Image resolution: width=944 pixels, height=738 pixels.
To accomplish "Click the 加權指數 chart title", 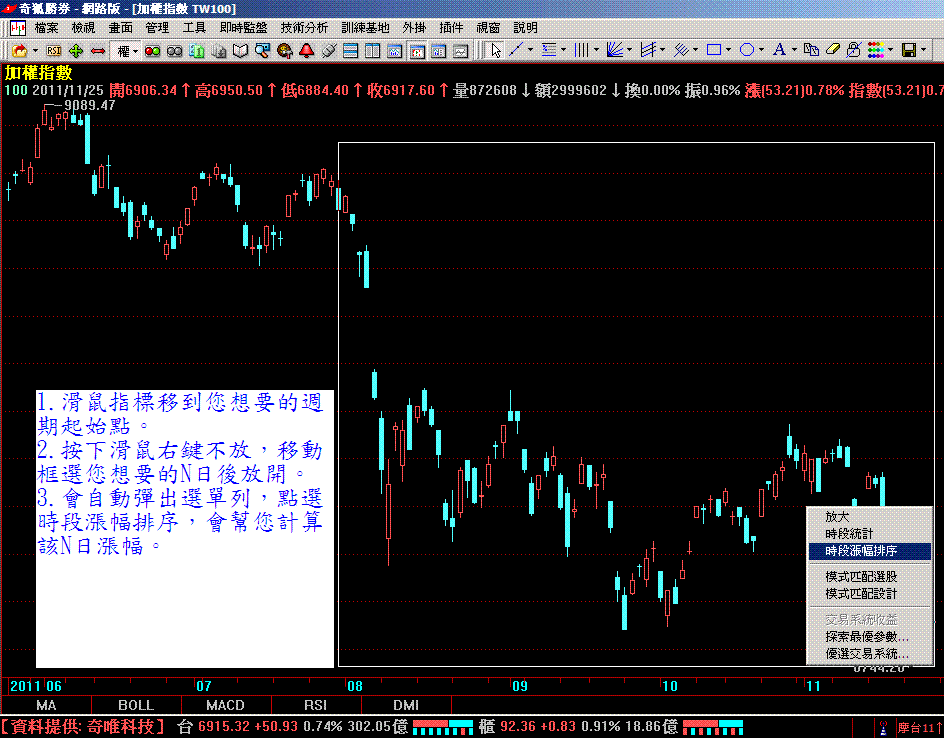I will pos(39,73).
